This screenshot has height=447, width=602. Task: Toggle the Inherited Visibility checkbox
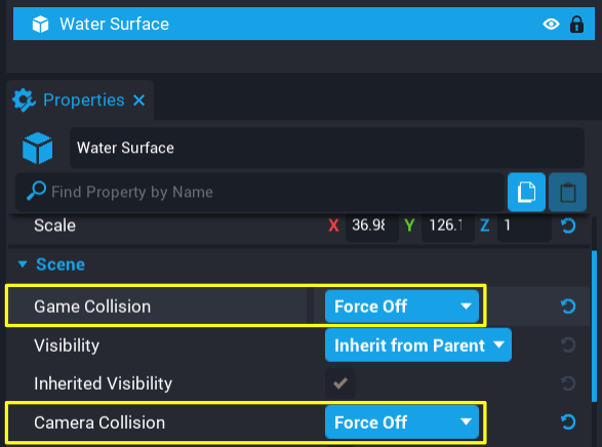(340, 383)
